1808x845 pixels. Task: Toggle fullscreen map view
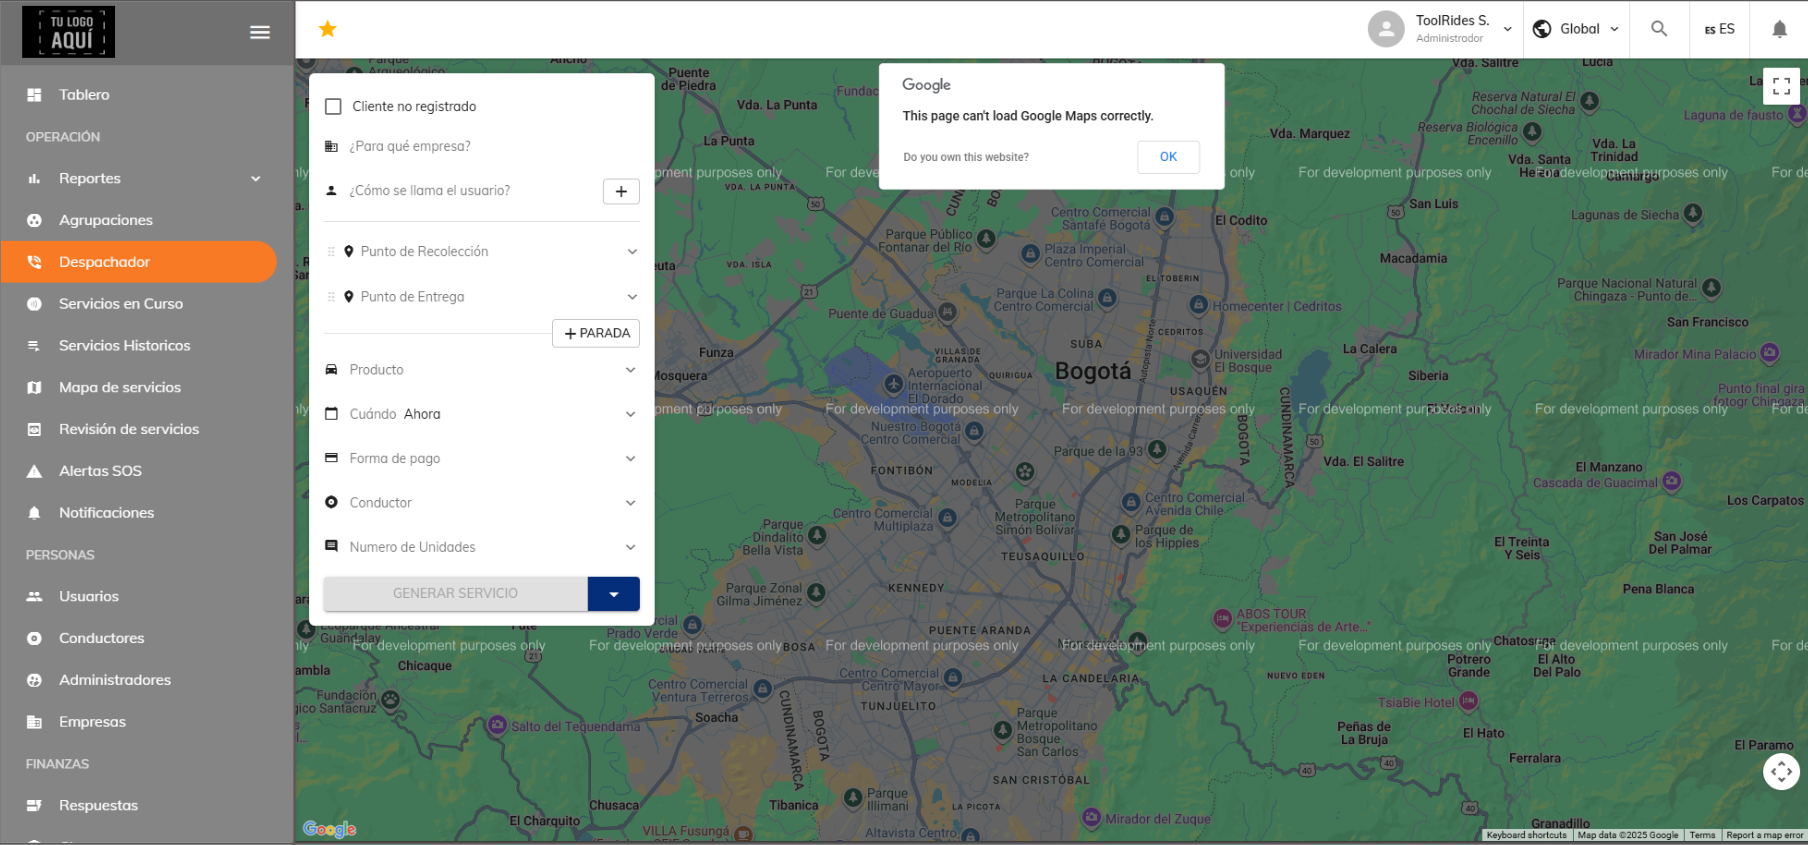click(x=1781, y=86)
